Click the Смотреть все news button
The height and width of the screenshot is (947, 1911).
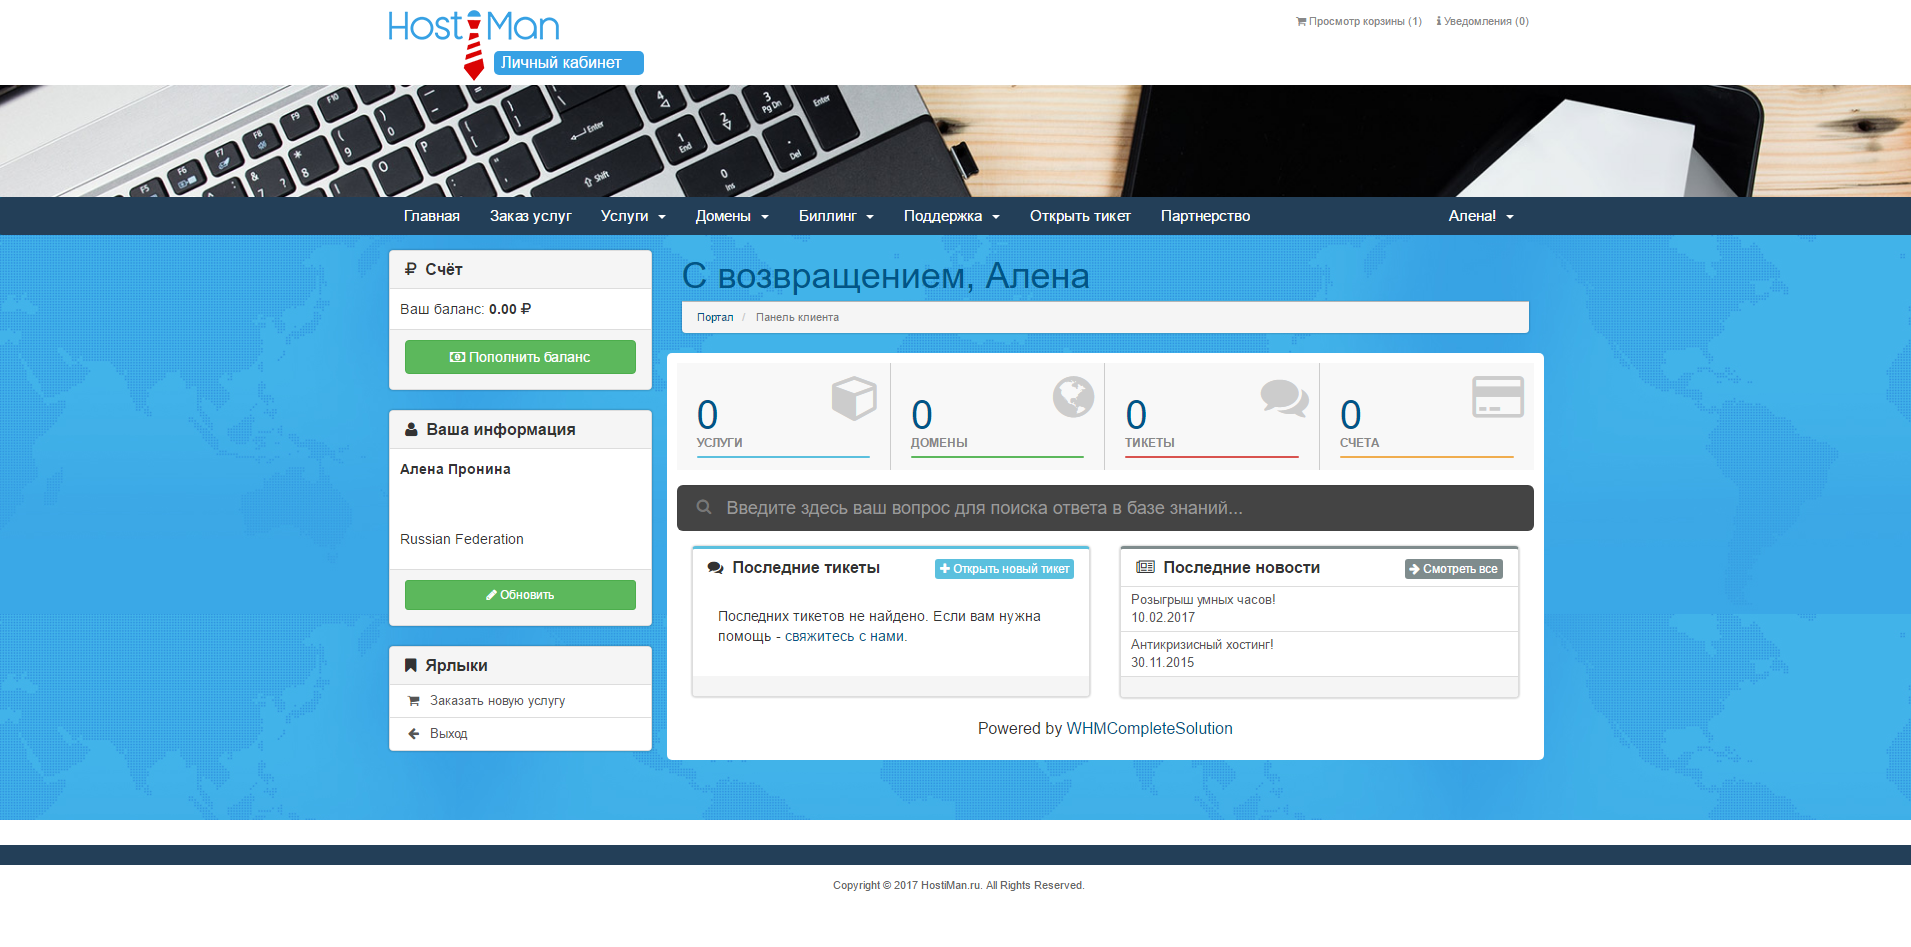click(x=1454, y=569)
